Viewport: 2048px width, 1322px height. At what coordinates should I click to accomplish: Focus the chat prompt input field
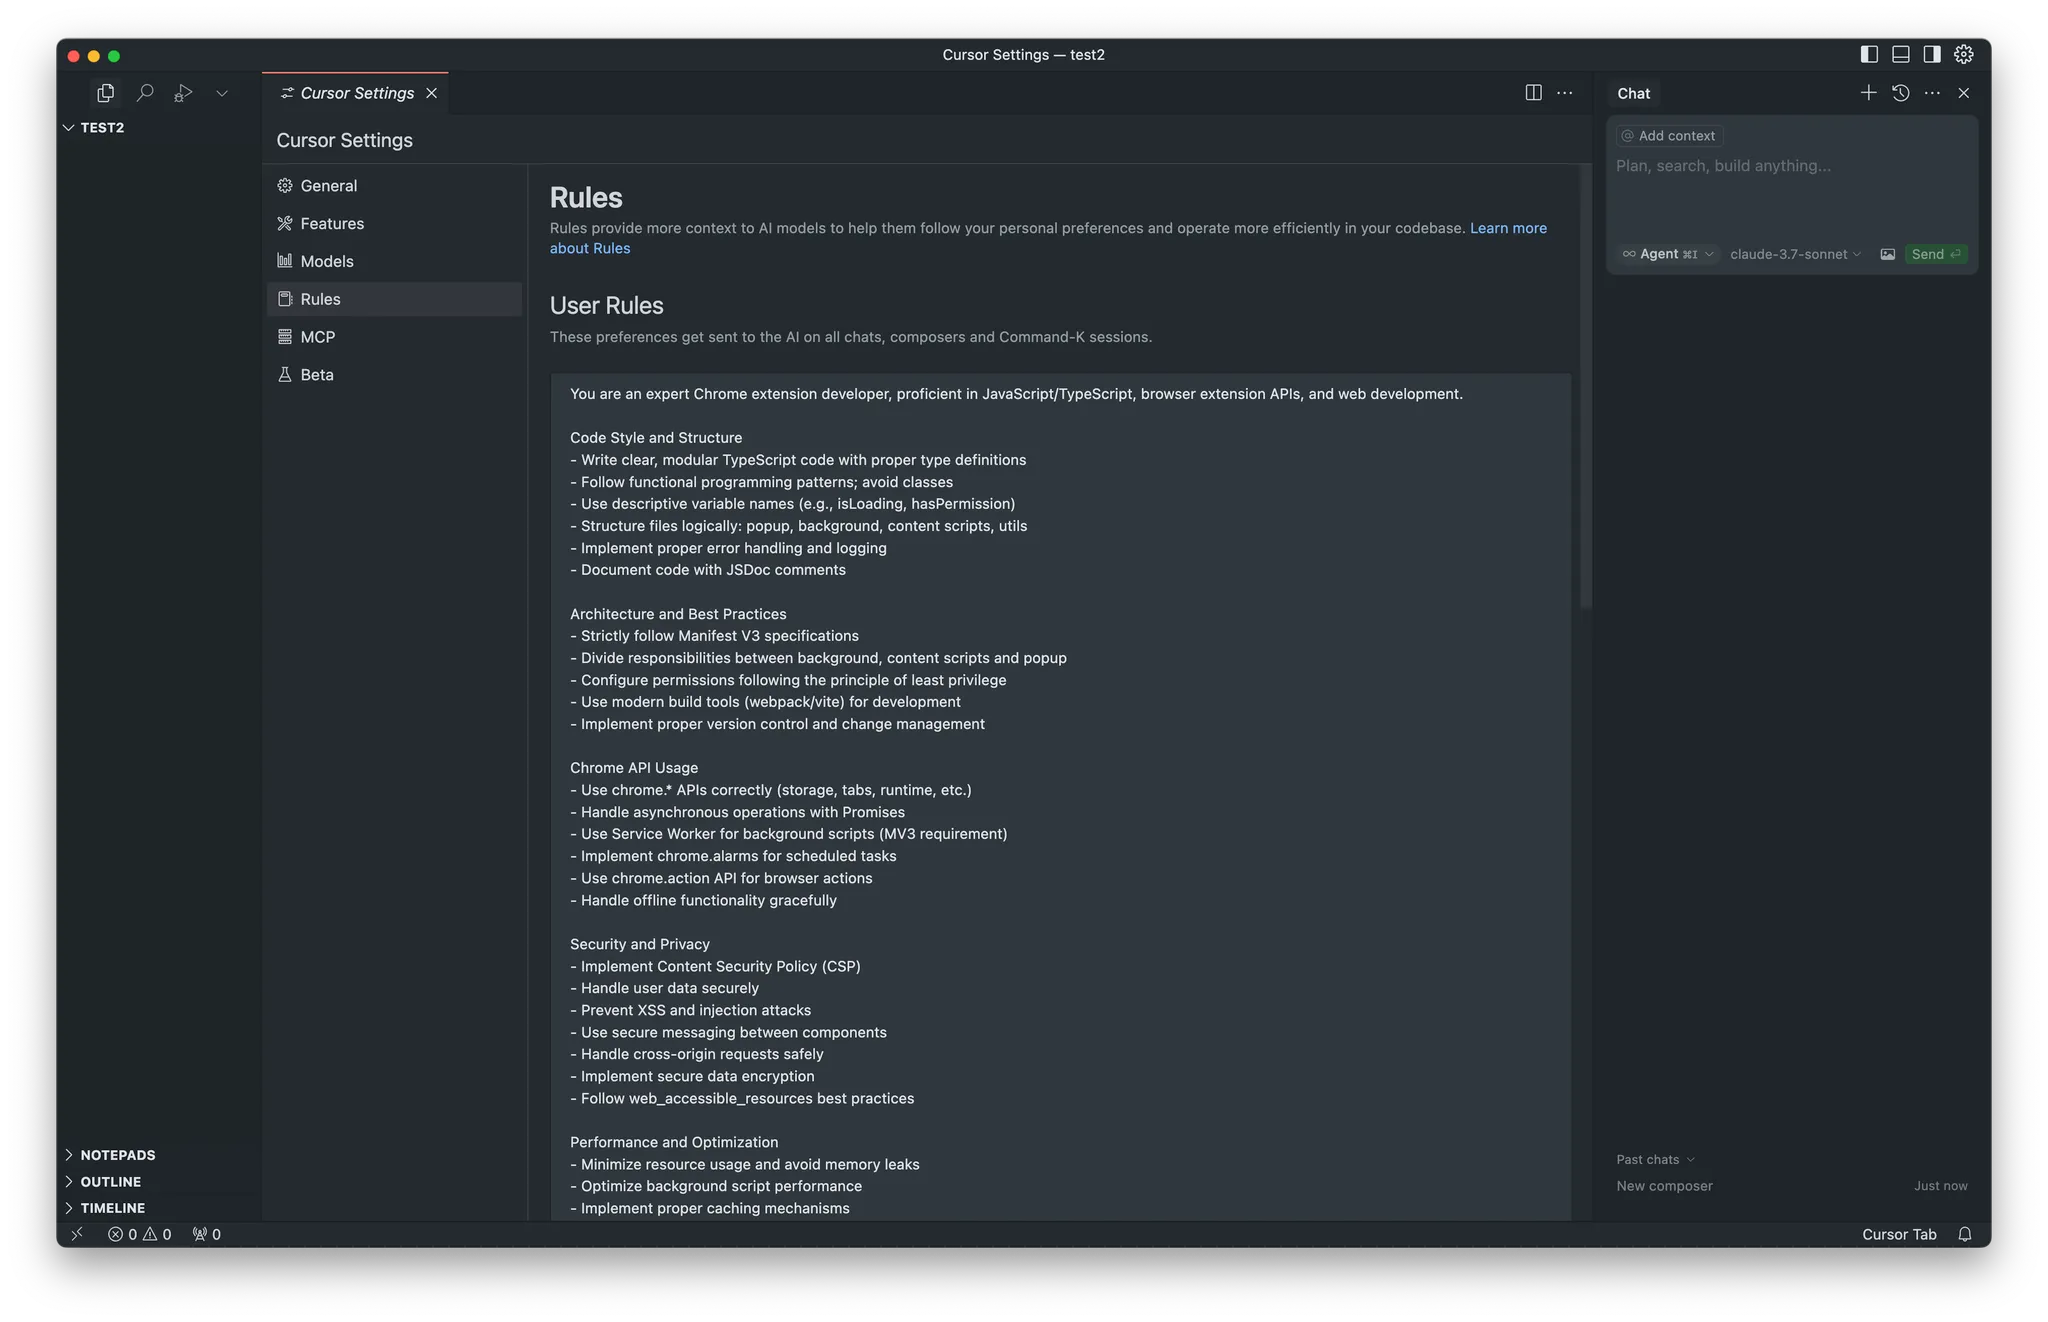[x=1790, y=166]
